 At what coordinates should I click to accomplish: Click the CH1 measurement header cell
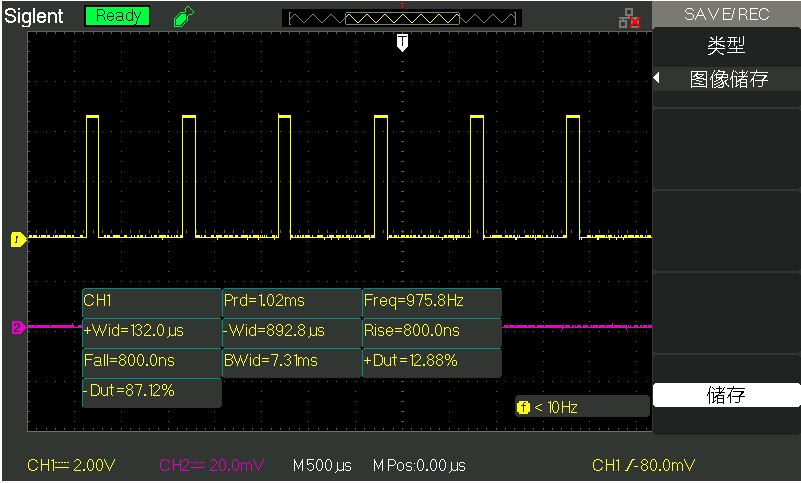click(x=152, y=303)
